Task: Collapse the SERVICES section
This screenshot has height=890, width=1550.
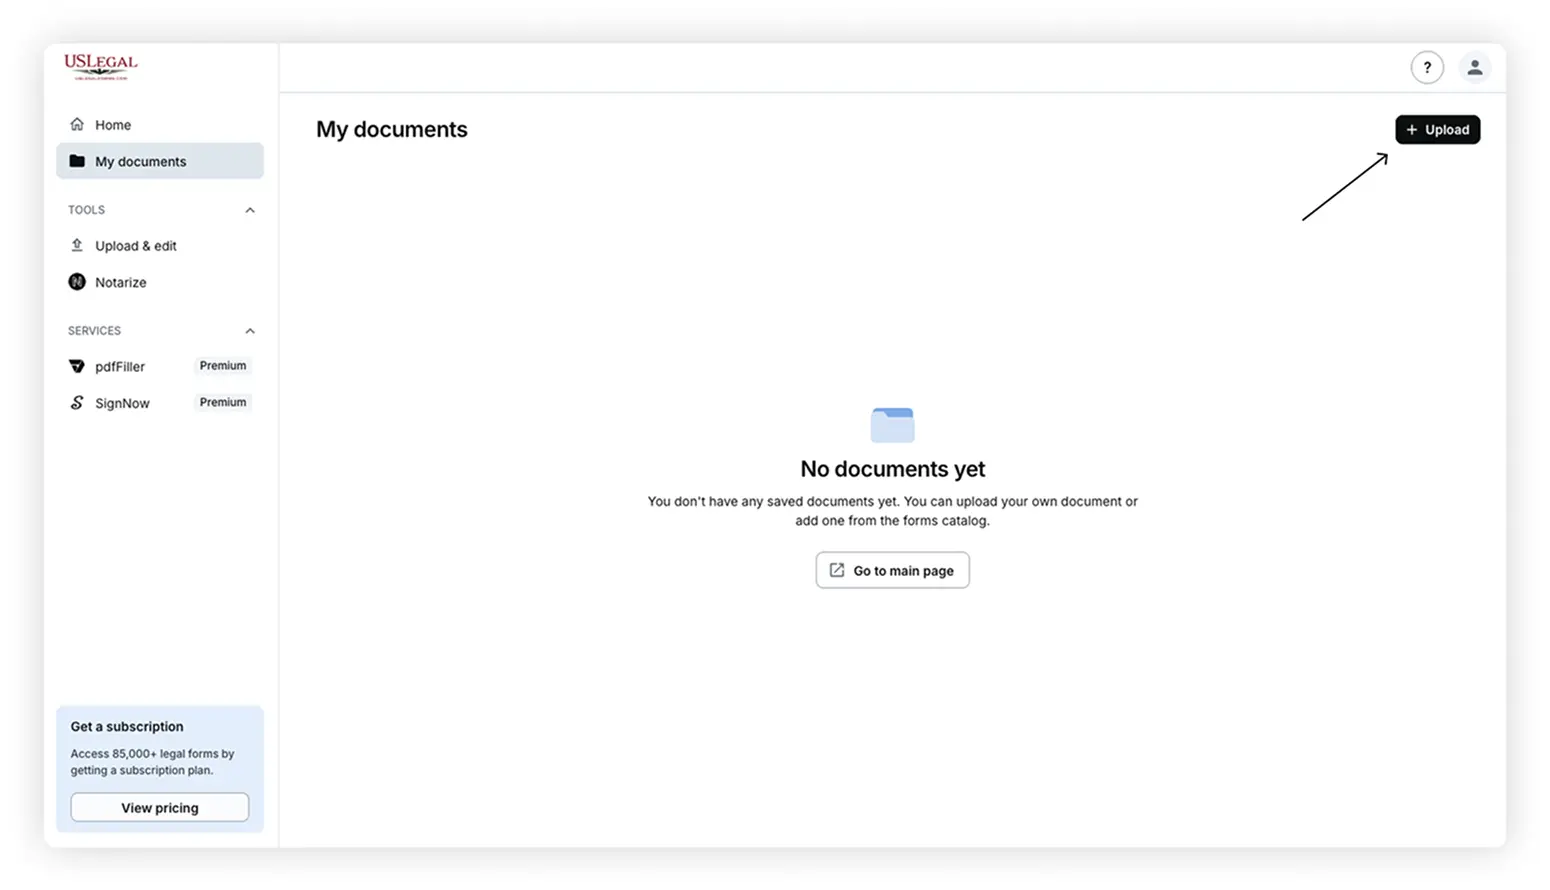Action: (x=249, y=331)
